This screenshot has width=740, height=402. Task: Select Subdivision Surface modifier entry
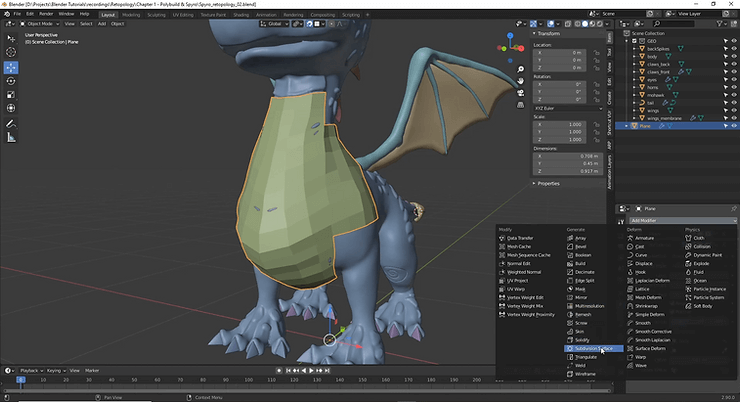tap(594, 349)
